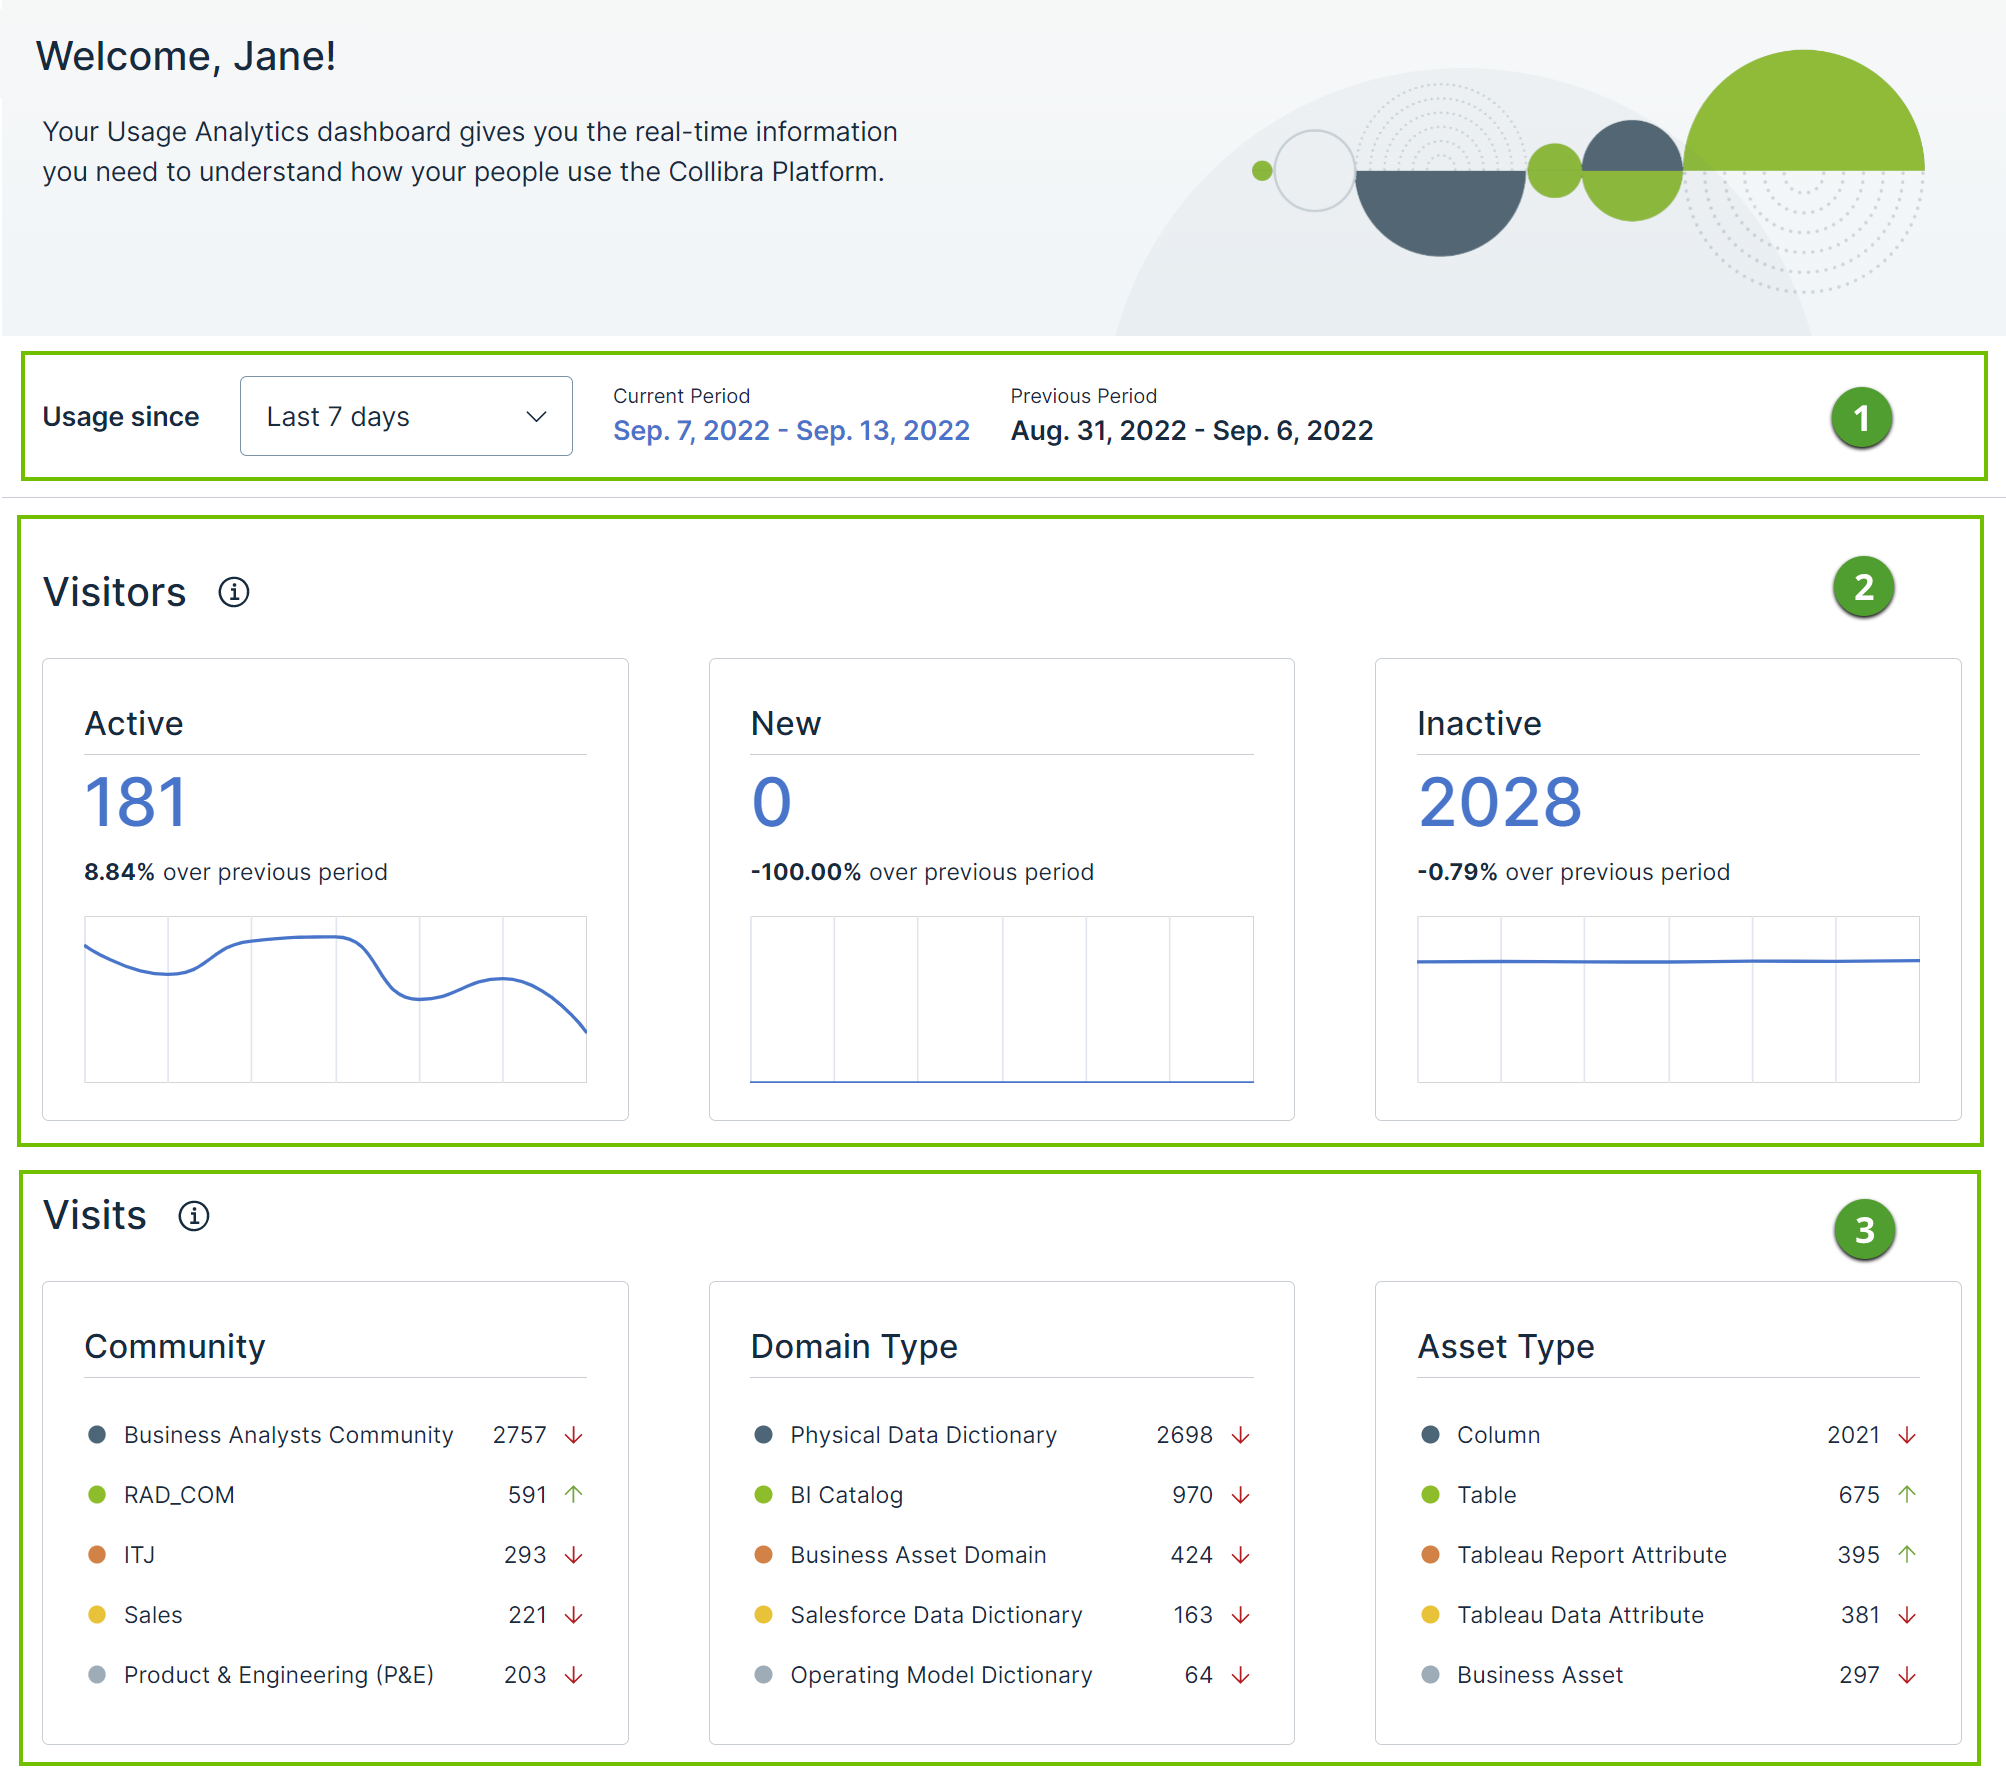Click the green up arrow beside RAD_COM
This screenshot has height=1780, width=2006.
coord(572,1494)
